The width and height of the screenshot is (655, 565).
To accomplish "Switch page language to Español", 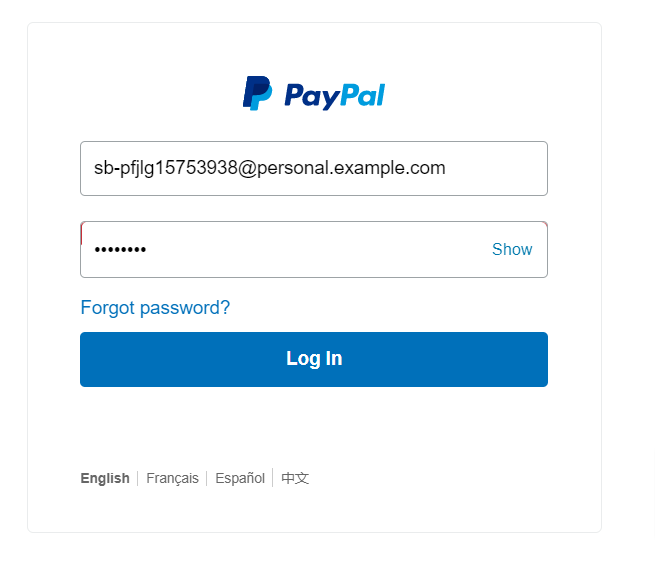I will point(240,478).
